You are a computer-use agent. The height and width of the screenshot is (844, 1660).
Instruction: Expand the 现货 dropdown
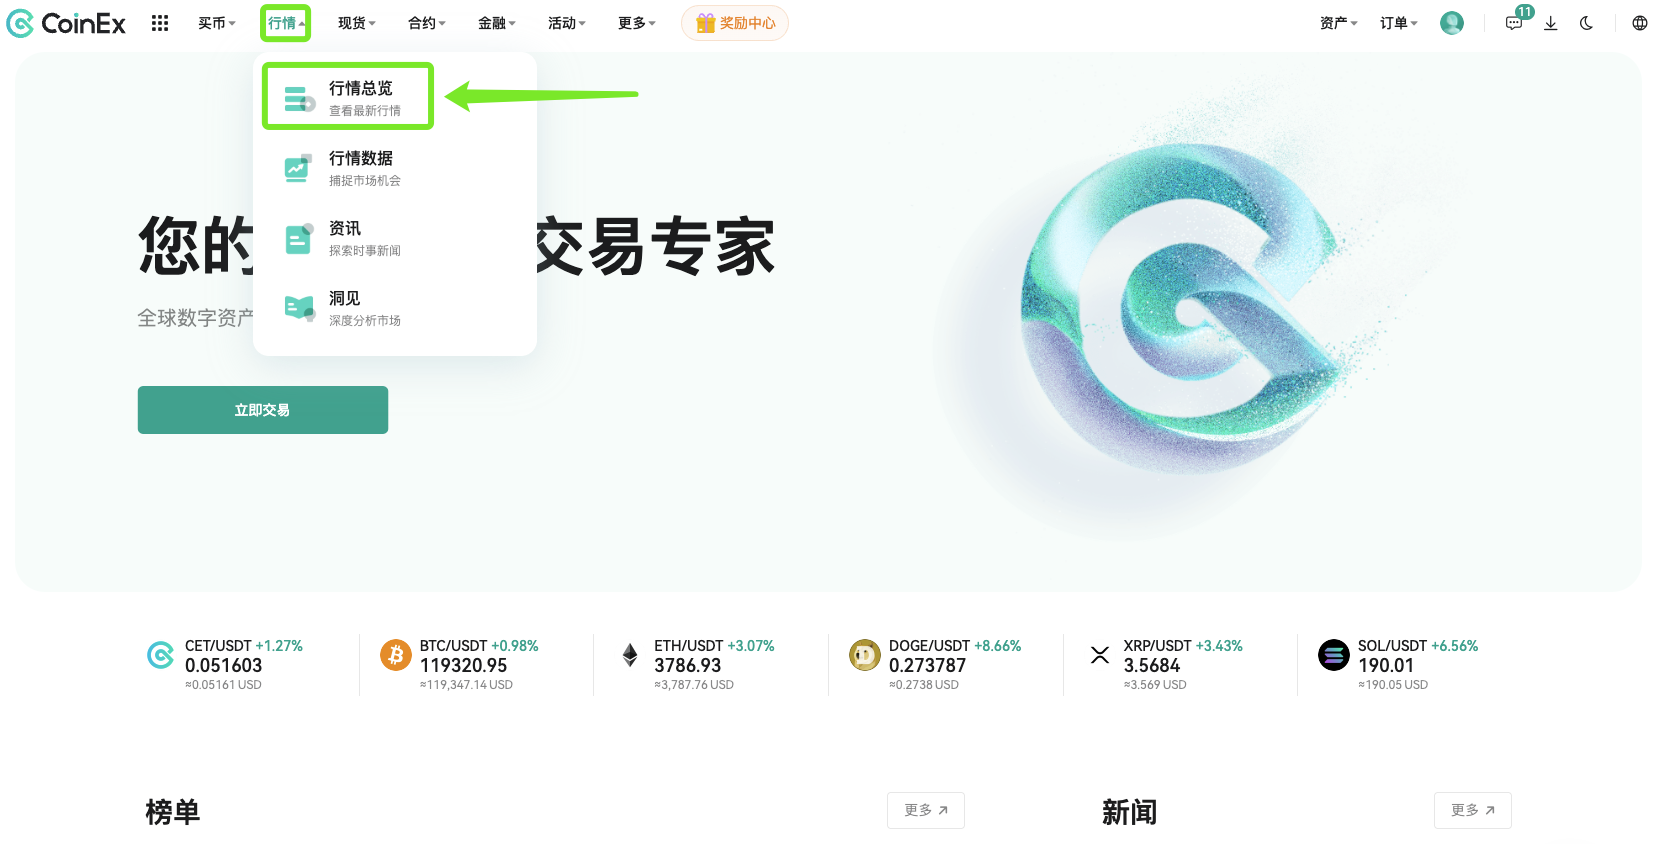(357, 23)
